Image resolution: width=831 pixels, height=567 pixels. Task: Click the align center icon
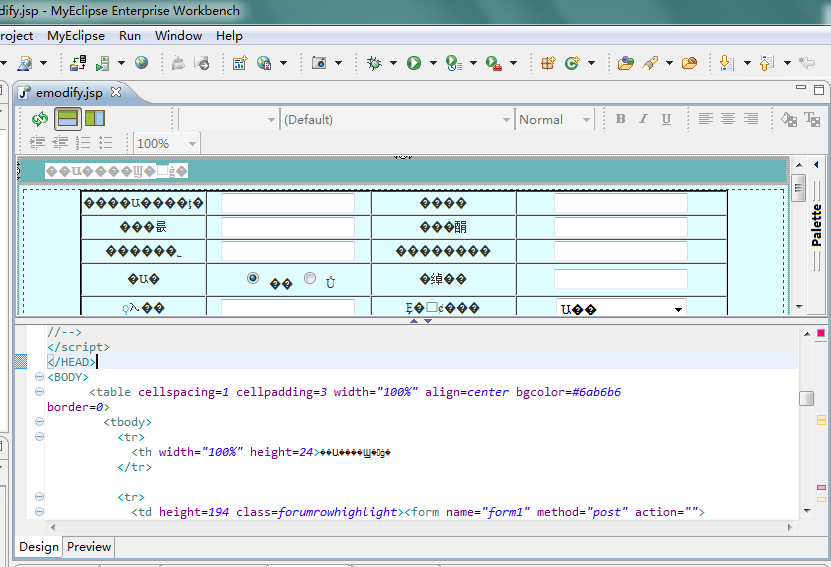click(x=728, y=119)
